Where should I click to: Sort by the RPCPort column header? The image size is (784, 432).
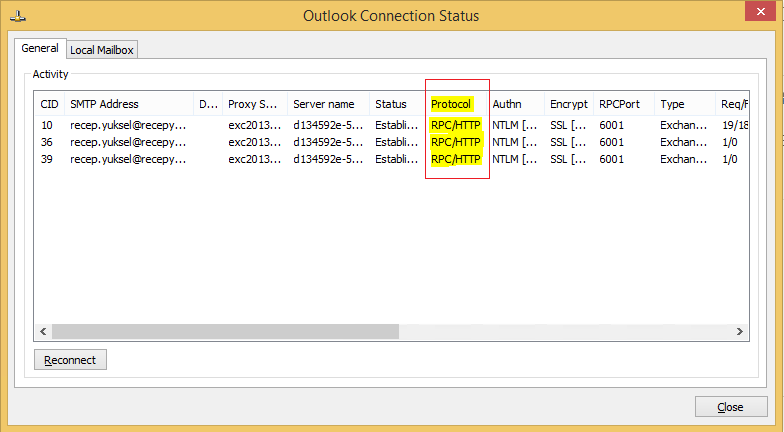click(x=624, y=104)
